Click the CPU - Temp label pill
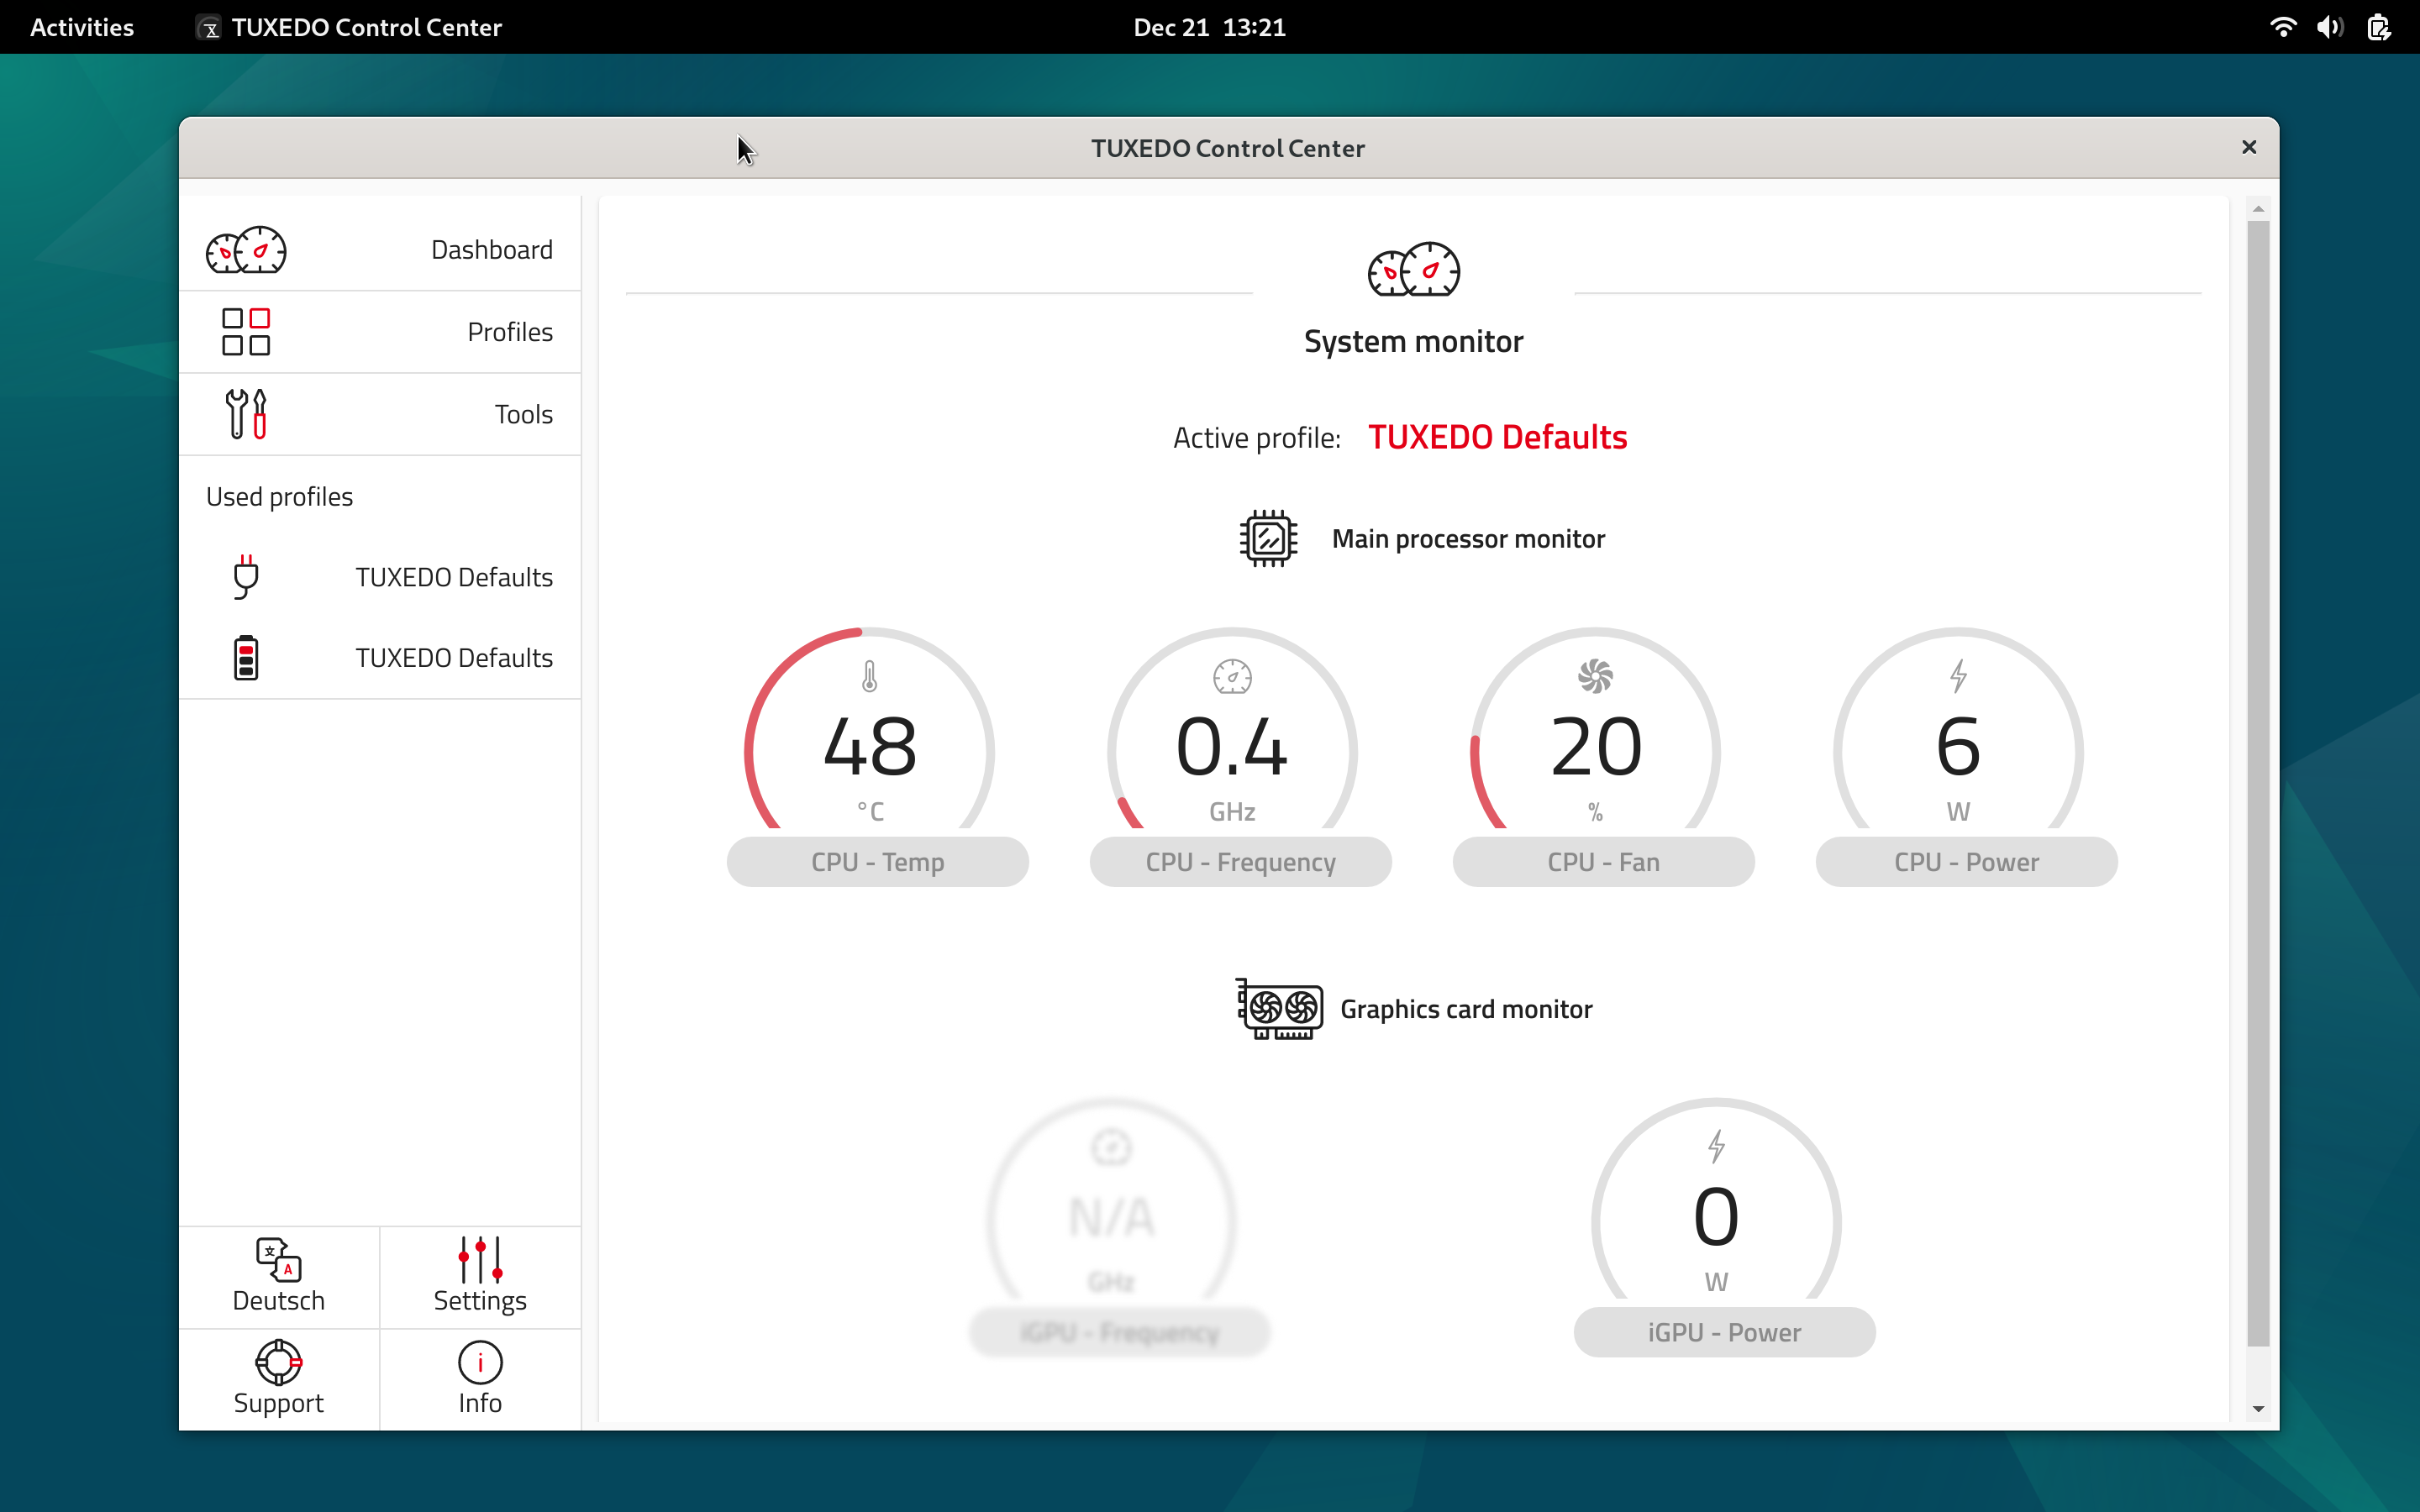Screen dimensions: 2420x1512 click(877, 862)
